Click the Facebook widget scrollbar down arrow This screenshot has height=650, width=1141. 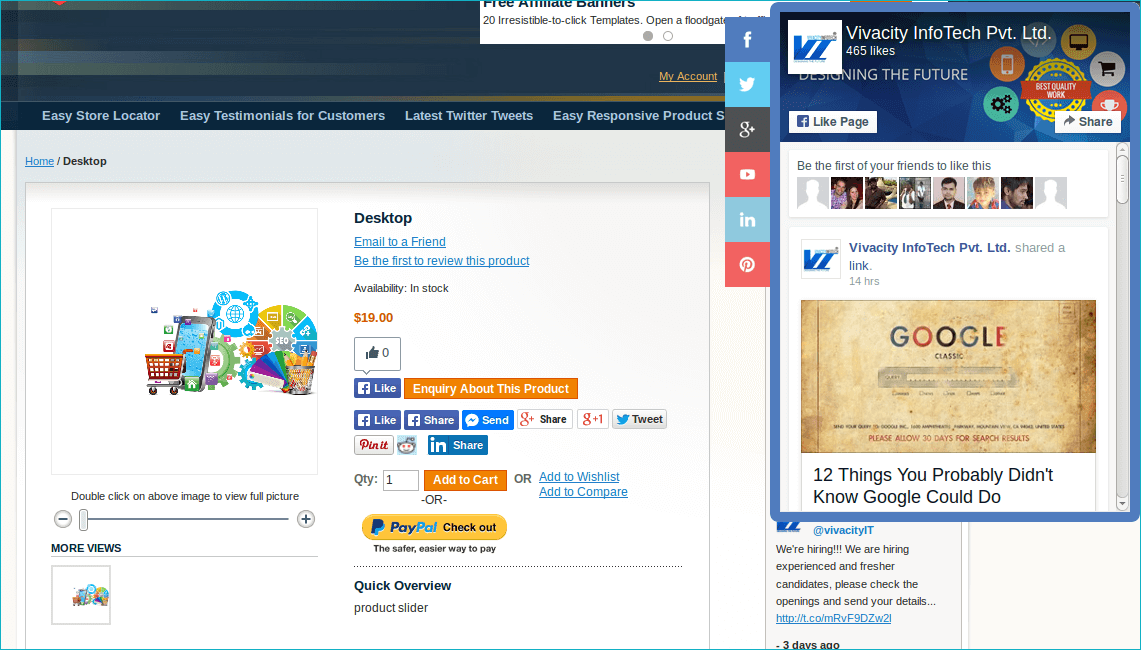click(x=1122, y=503)
